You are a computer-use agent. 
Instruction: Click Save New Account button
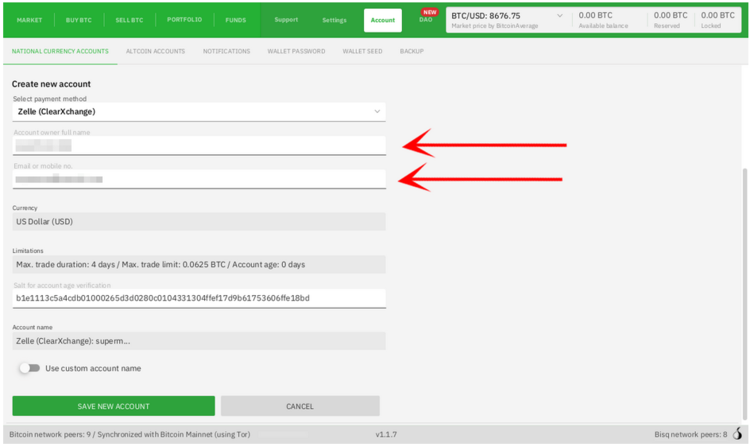(x=113, y=406)
